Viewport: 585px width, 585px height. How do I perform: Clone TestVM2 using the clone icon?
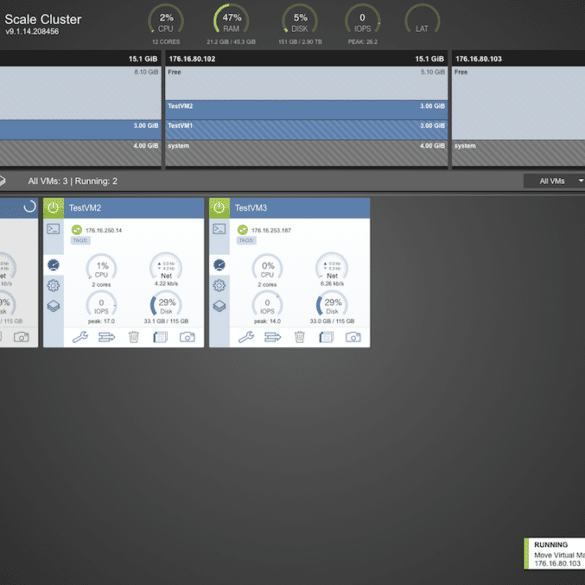(x=160, y=337)
